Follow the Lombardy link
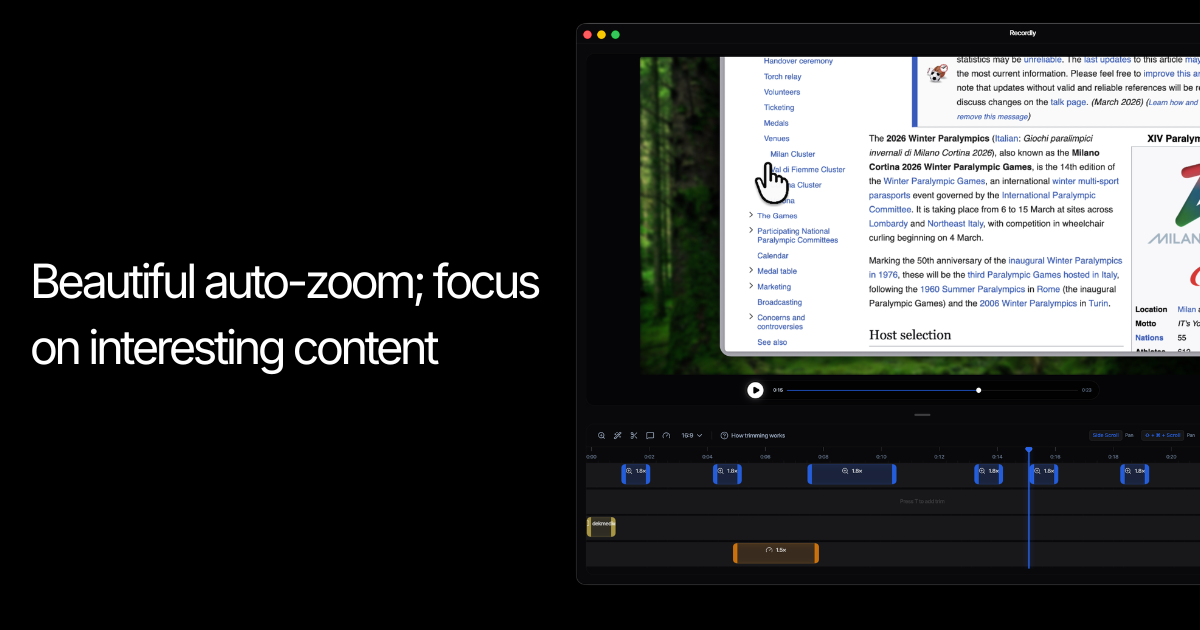 coord(888,224)
